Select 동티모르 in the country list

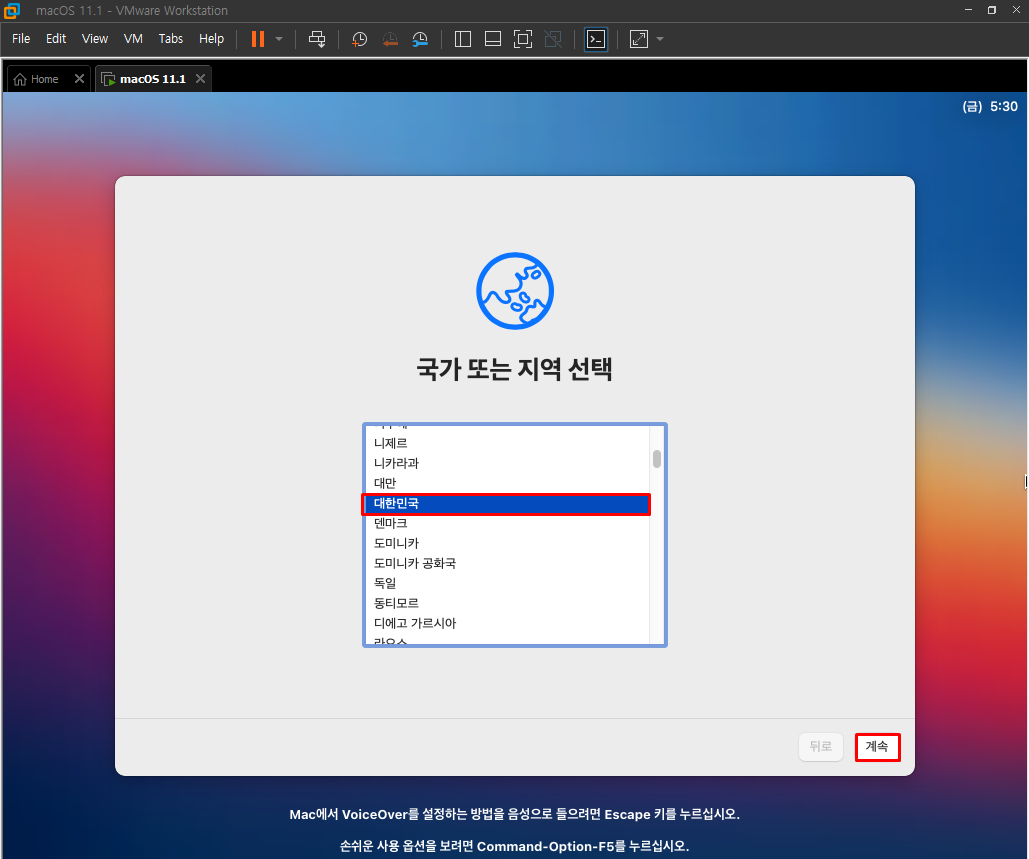point(506,603)
